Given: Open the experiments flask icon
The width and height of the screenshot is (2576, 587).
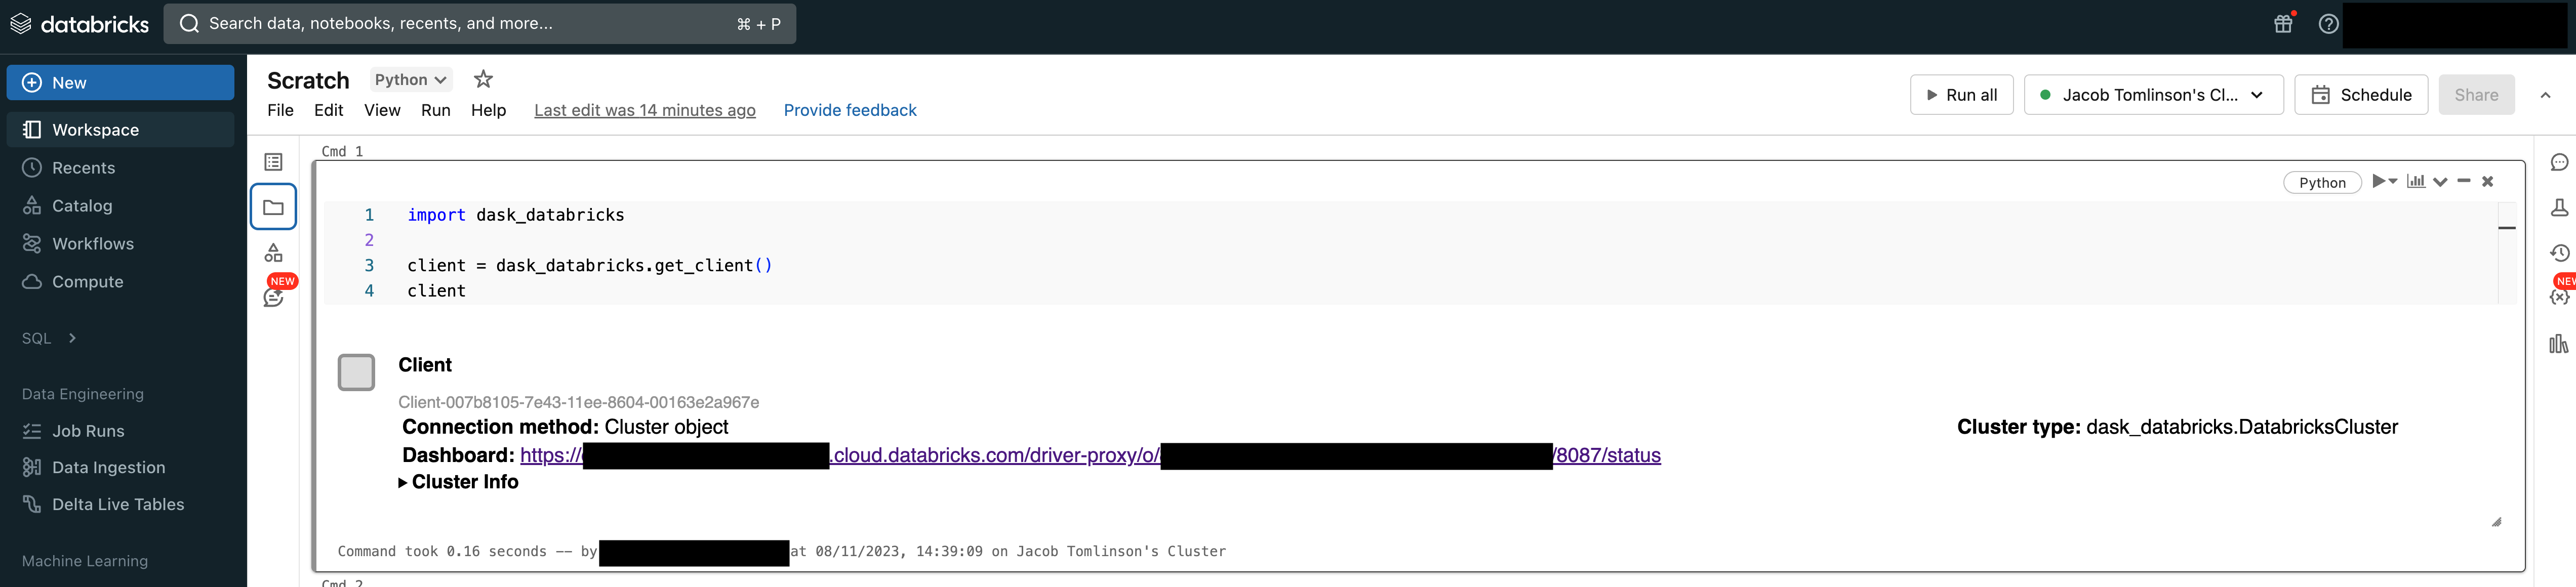Looking at the screenshot, I should tap(2559, 207).
